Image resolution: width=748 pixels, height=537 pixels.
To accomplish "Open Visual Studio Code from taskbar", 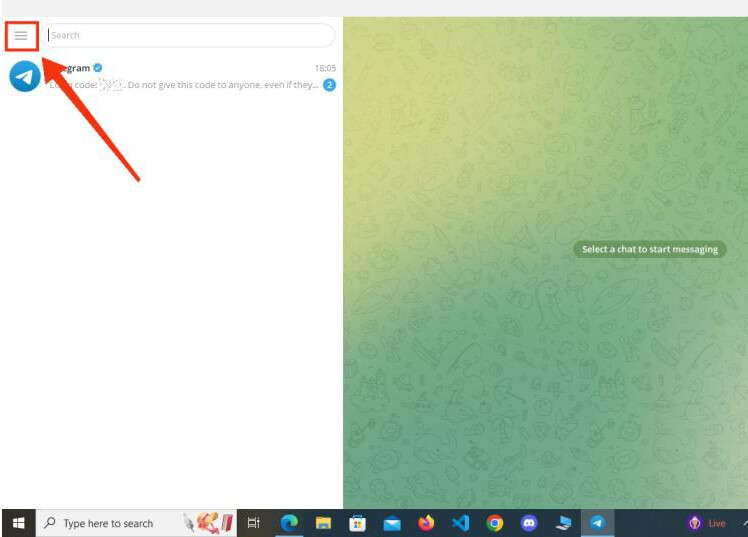I will [x=460, y=523].
